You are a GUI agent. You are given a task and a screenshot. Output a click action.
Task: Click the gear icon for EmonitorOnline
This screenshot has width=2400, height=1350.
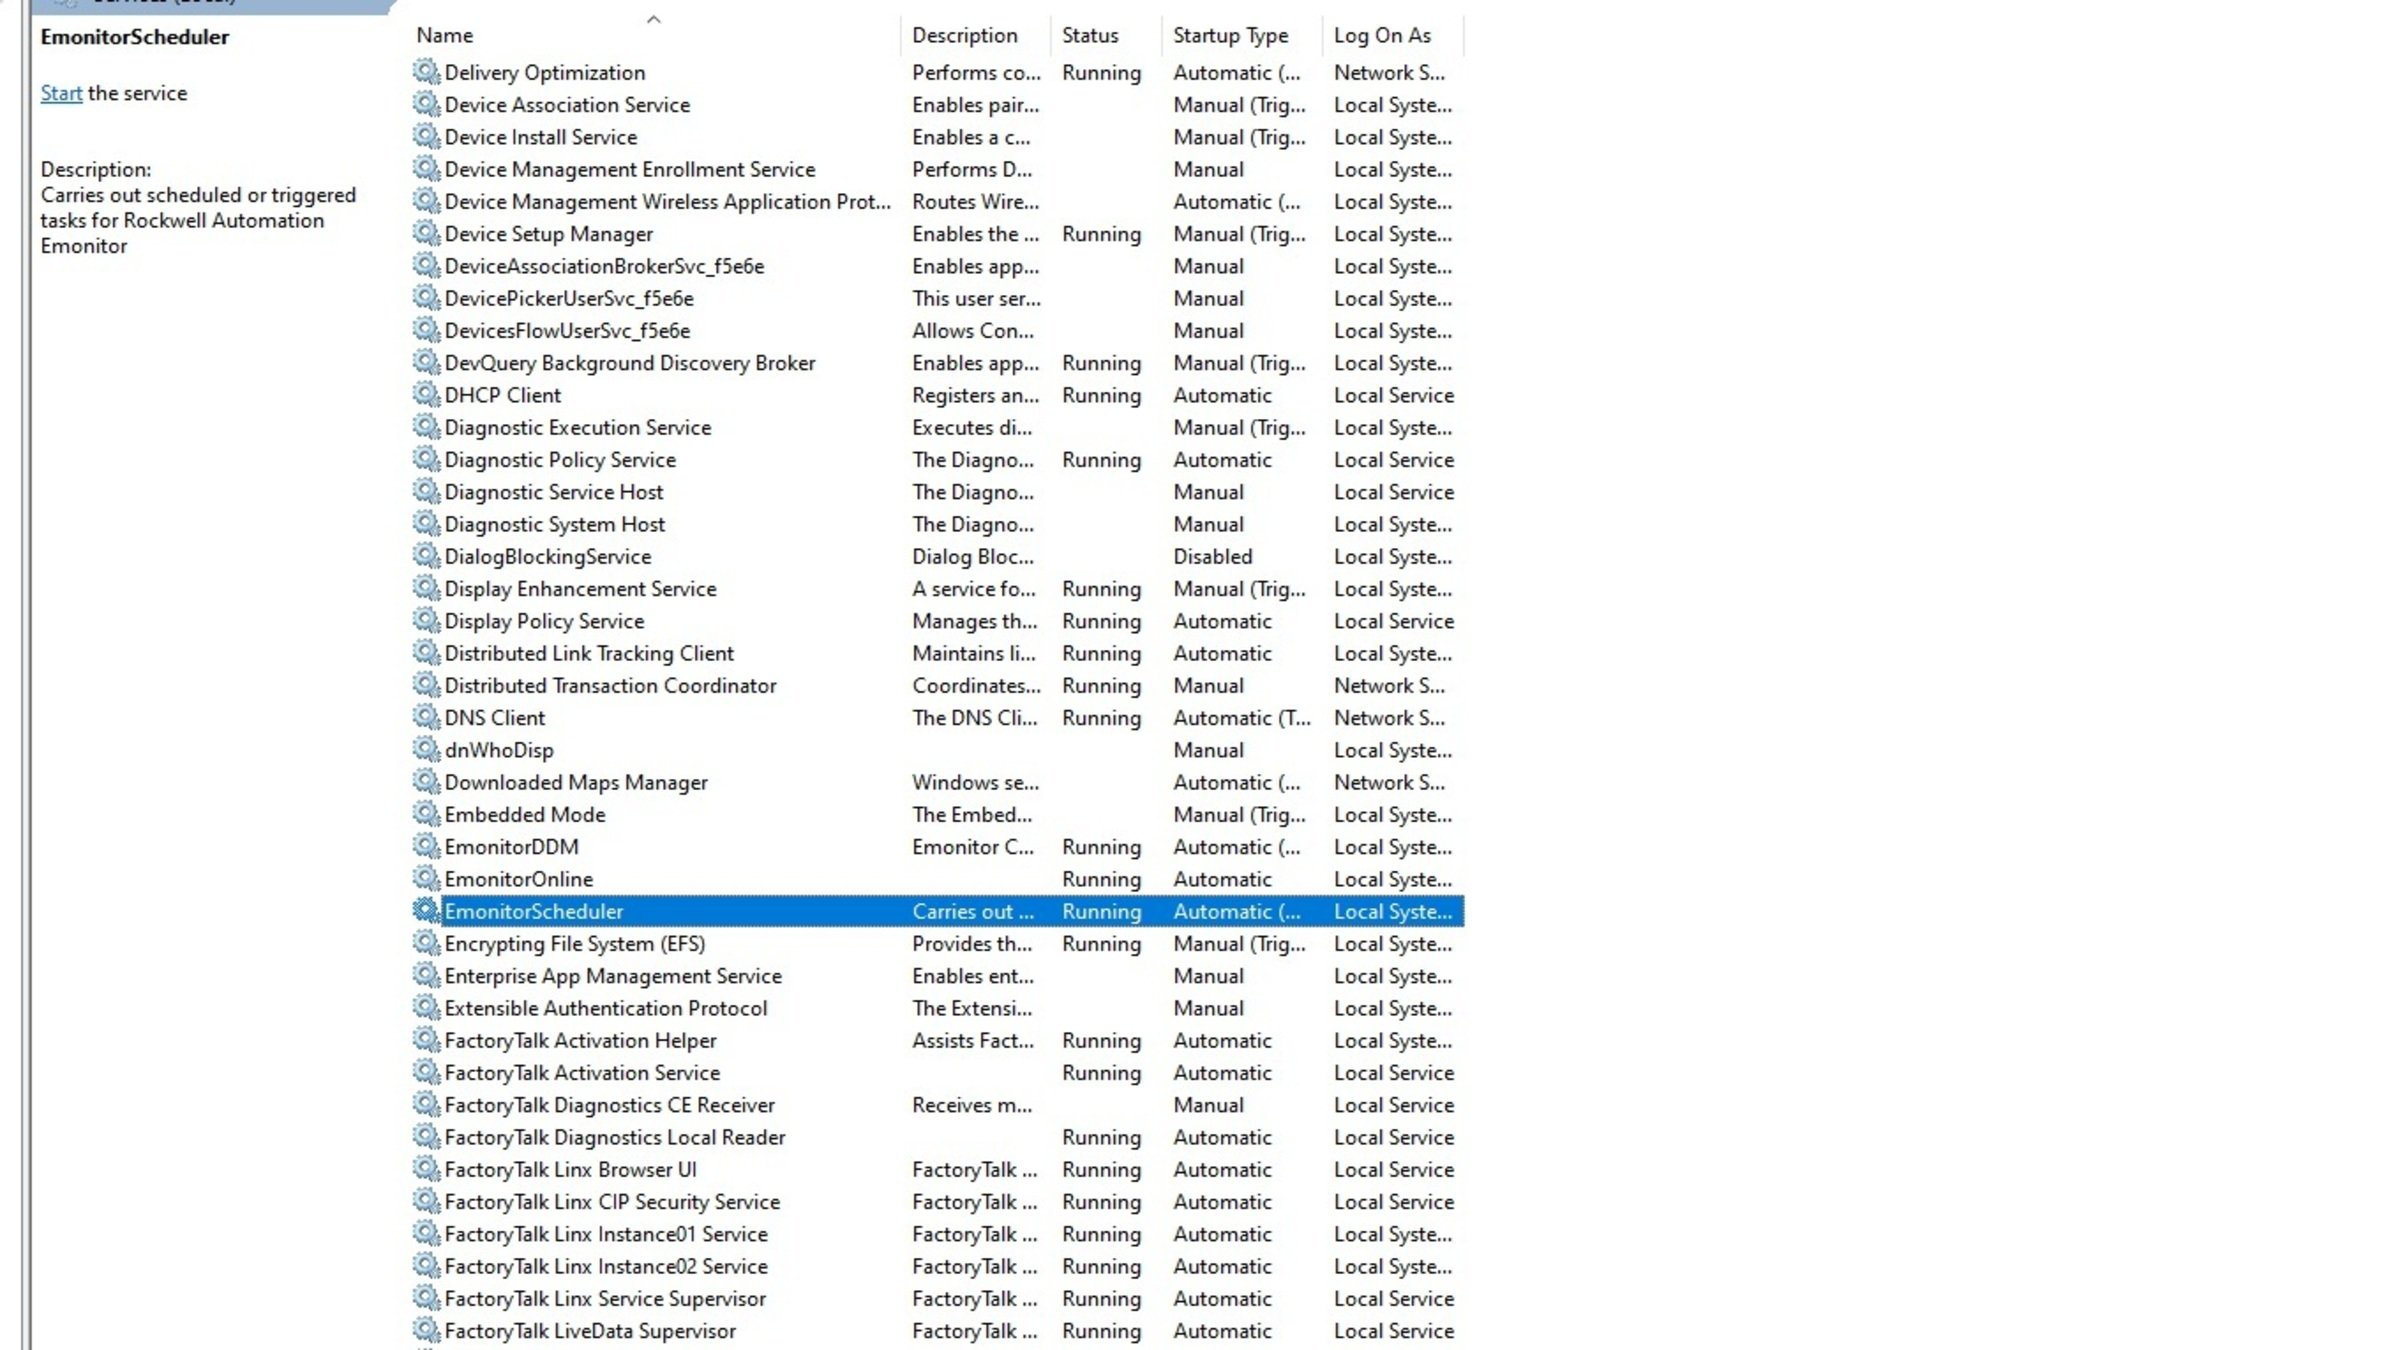tap(426, 878)
